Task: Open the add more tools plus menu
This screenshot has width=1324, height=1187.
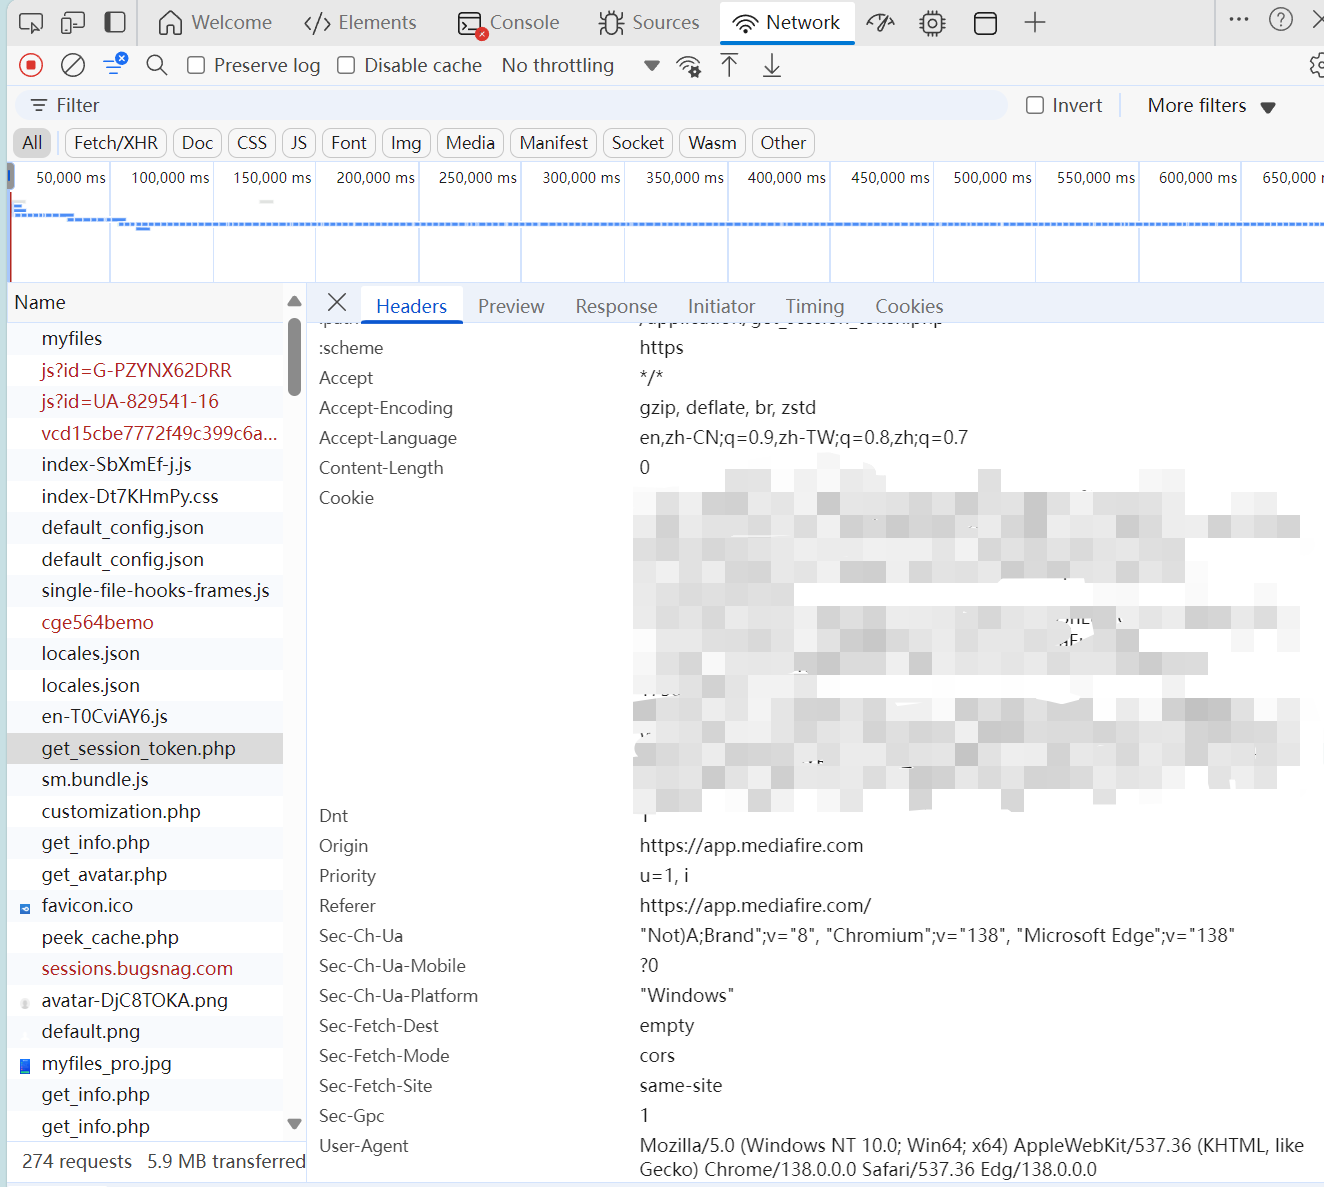Action: (1035, 22)
